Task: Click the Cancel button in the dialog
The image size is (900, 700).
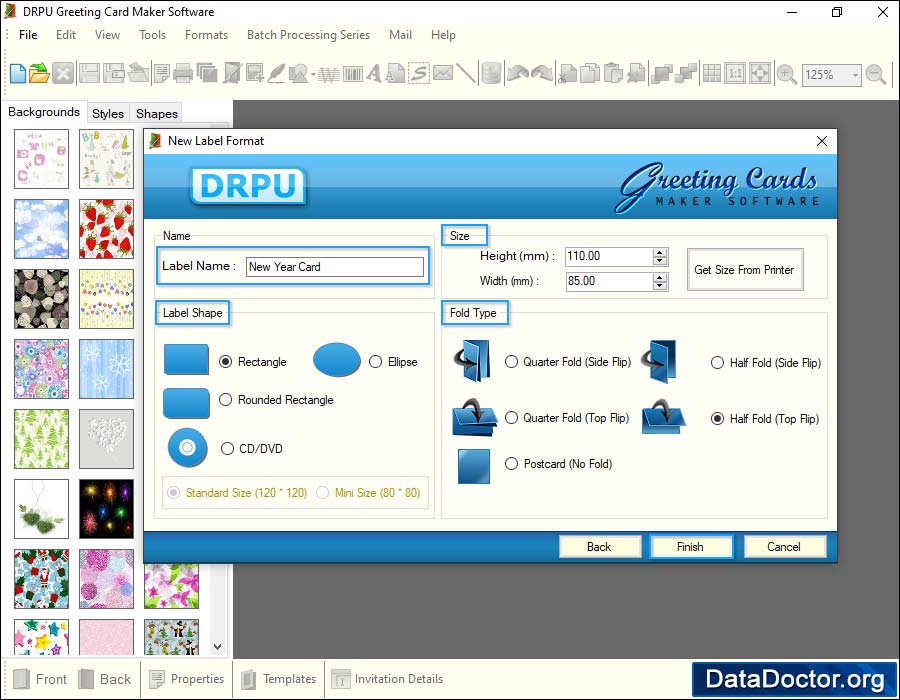Action: (x=784, y=547)
